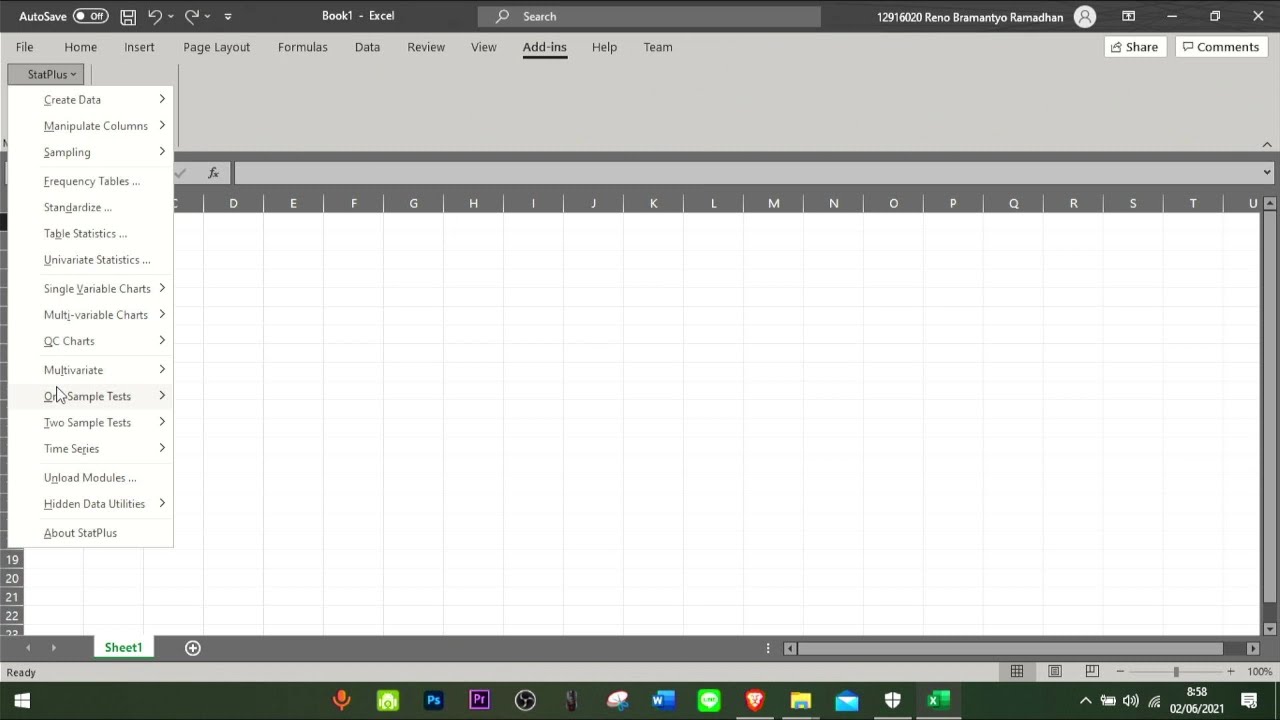The height and width of the screenshot is (720, 1280).
Task: Open the Windows Start button
Action: 22,700
